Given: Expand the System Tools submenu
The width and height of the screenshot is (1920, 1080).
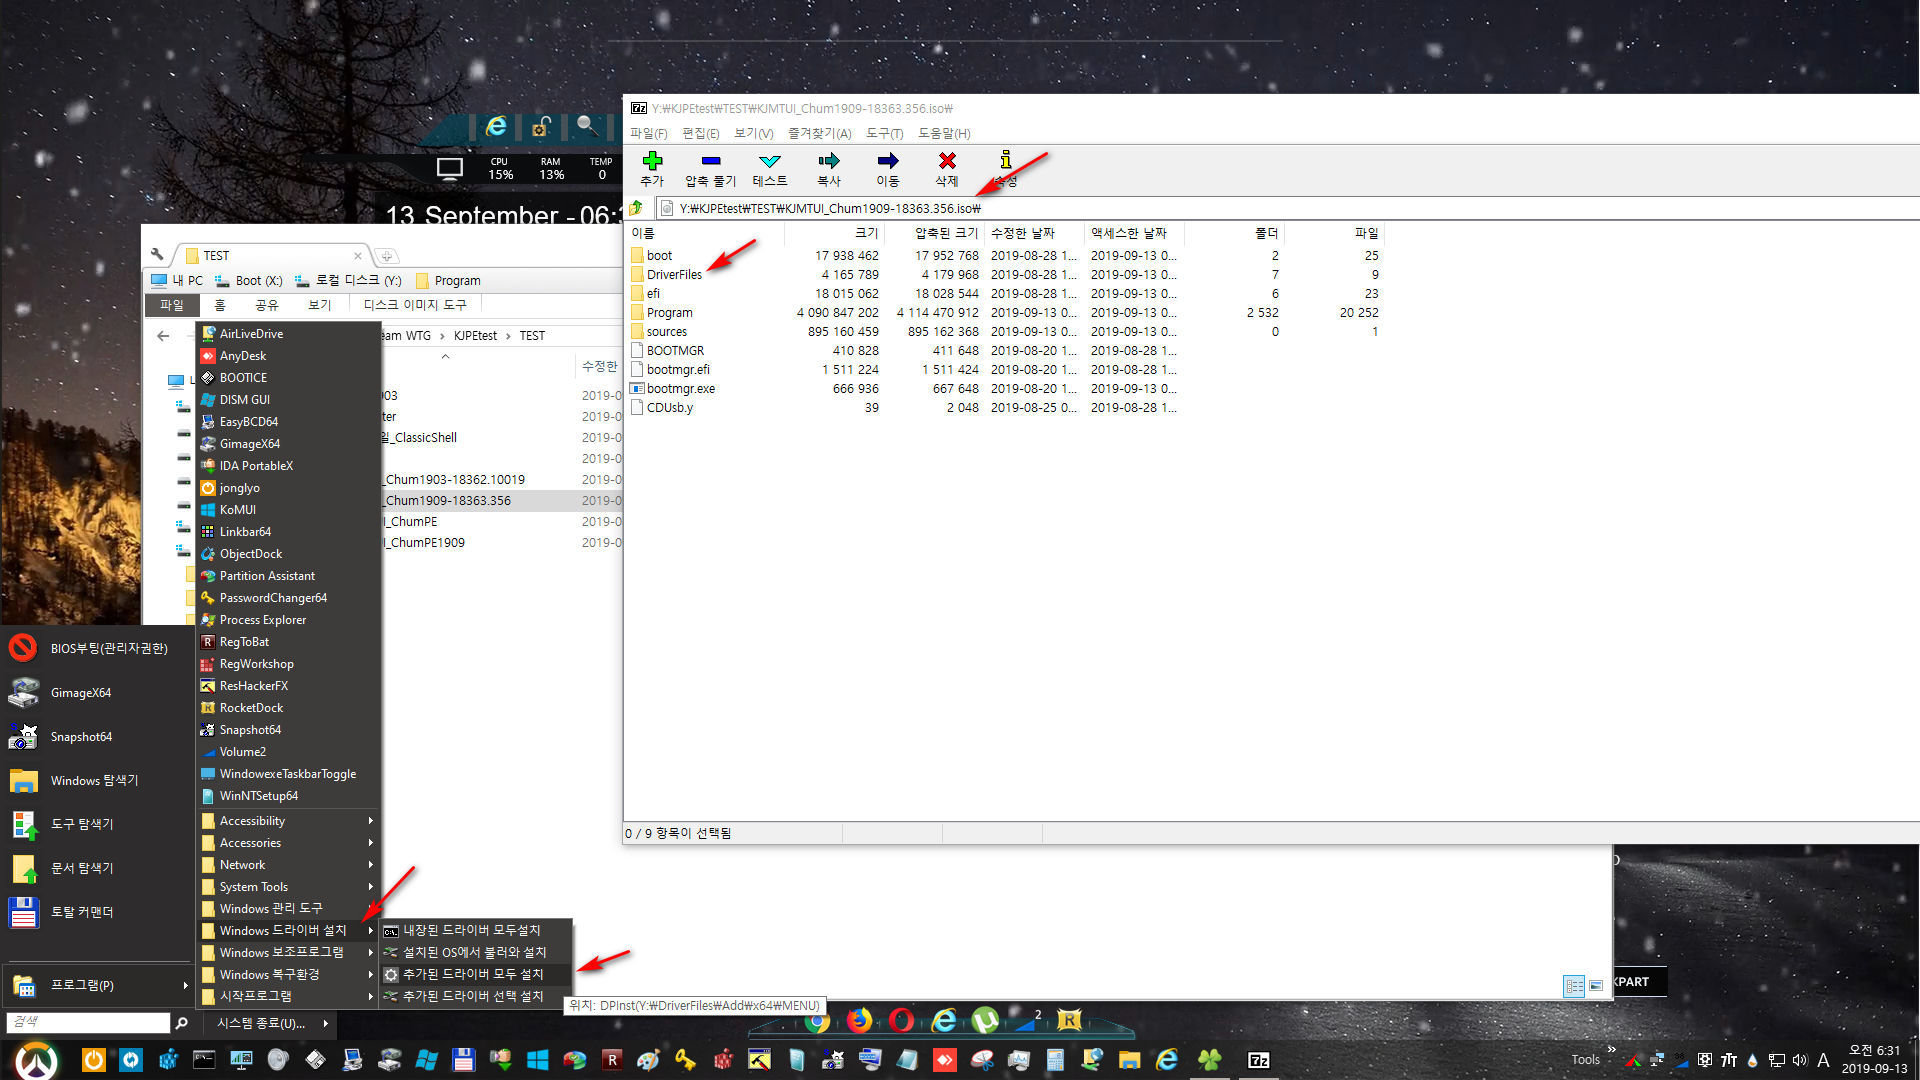Looking at the screenshot, I should (x=288, y=887).
